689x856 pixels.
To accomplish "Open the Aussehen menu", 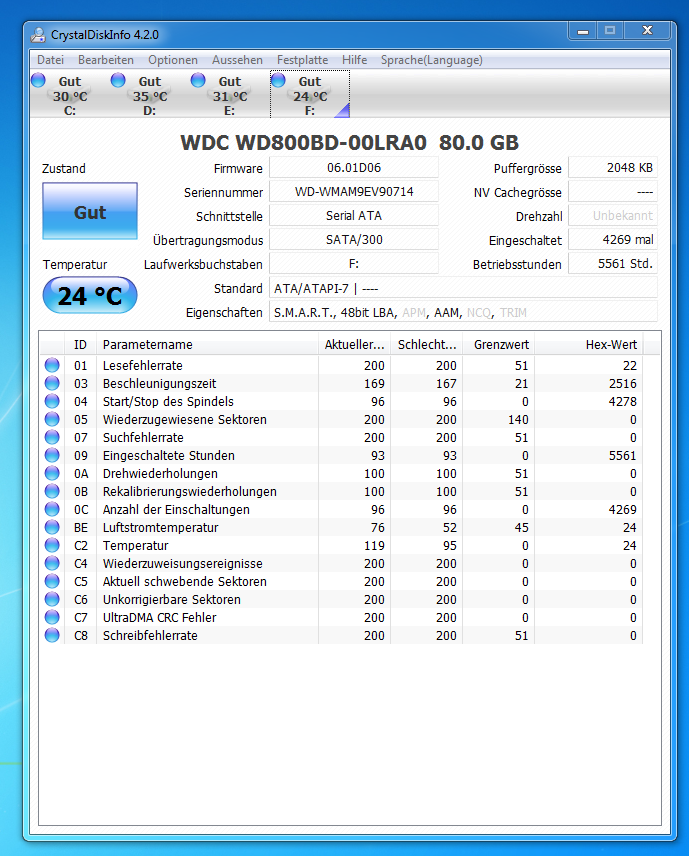I will pos(237,60).
